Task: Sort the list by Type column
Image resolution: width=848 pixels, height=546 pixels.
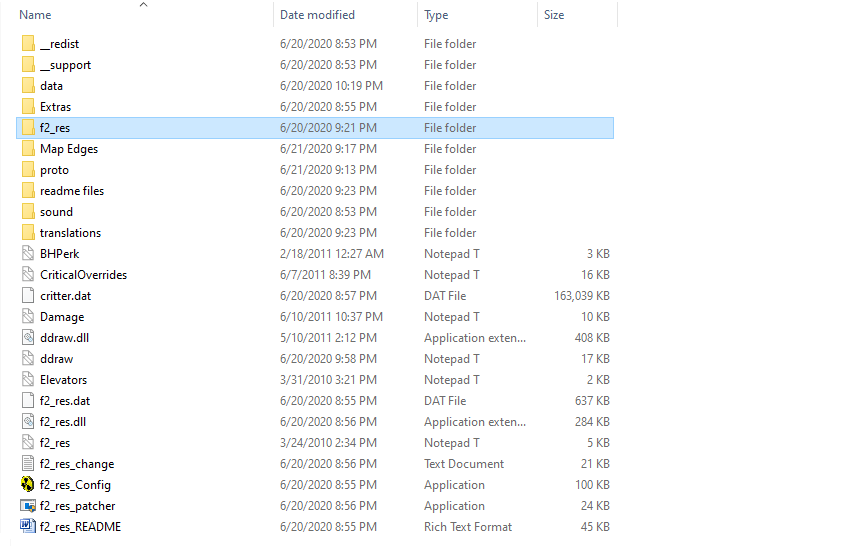Action: coord(436,15)
